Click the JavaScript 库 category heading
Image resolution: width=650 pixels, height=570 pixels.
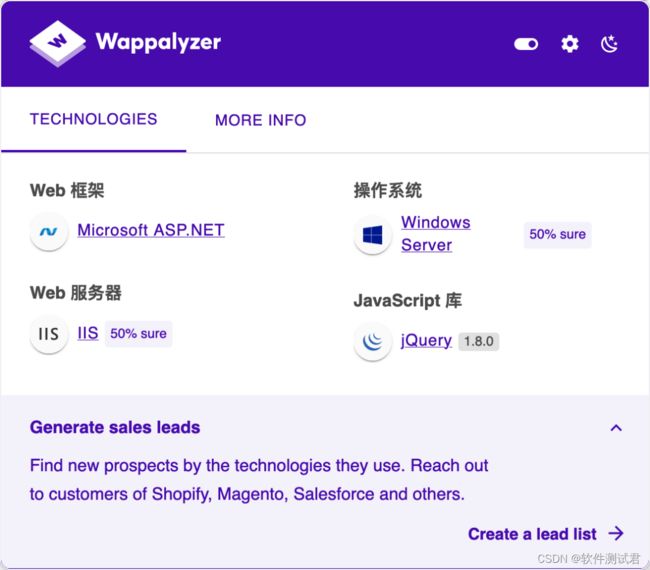[407, 301]
